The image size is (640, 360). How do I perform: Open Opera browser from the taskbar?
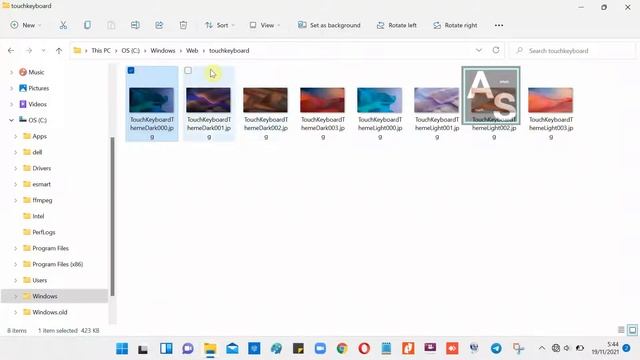pos(364,349)
